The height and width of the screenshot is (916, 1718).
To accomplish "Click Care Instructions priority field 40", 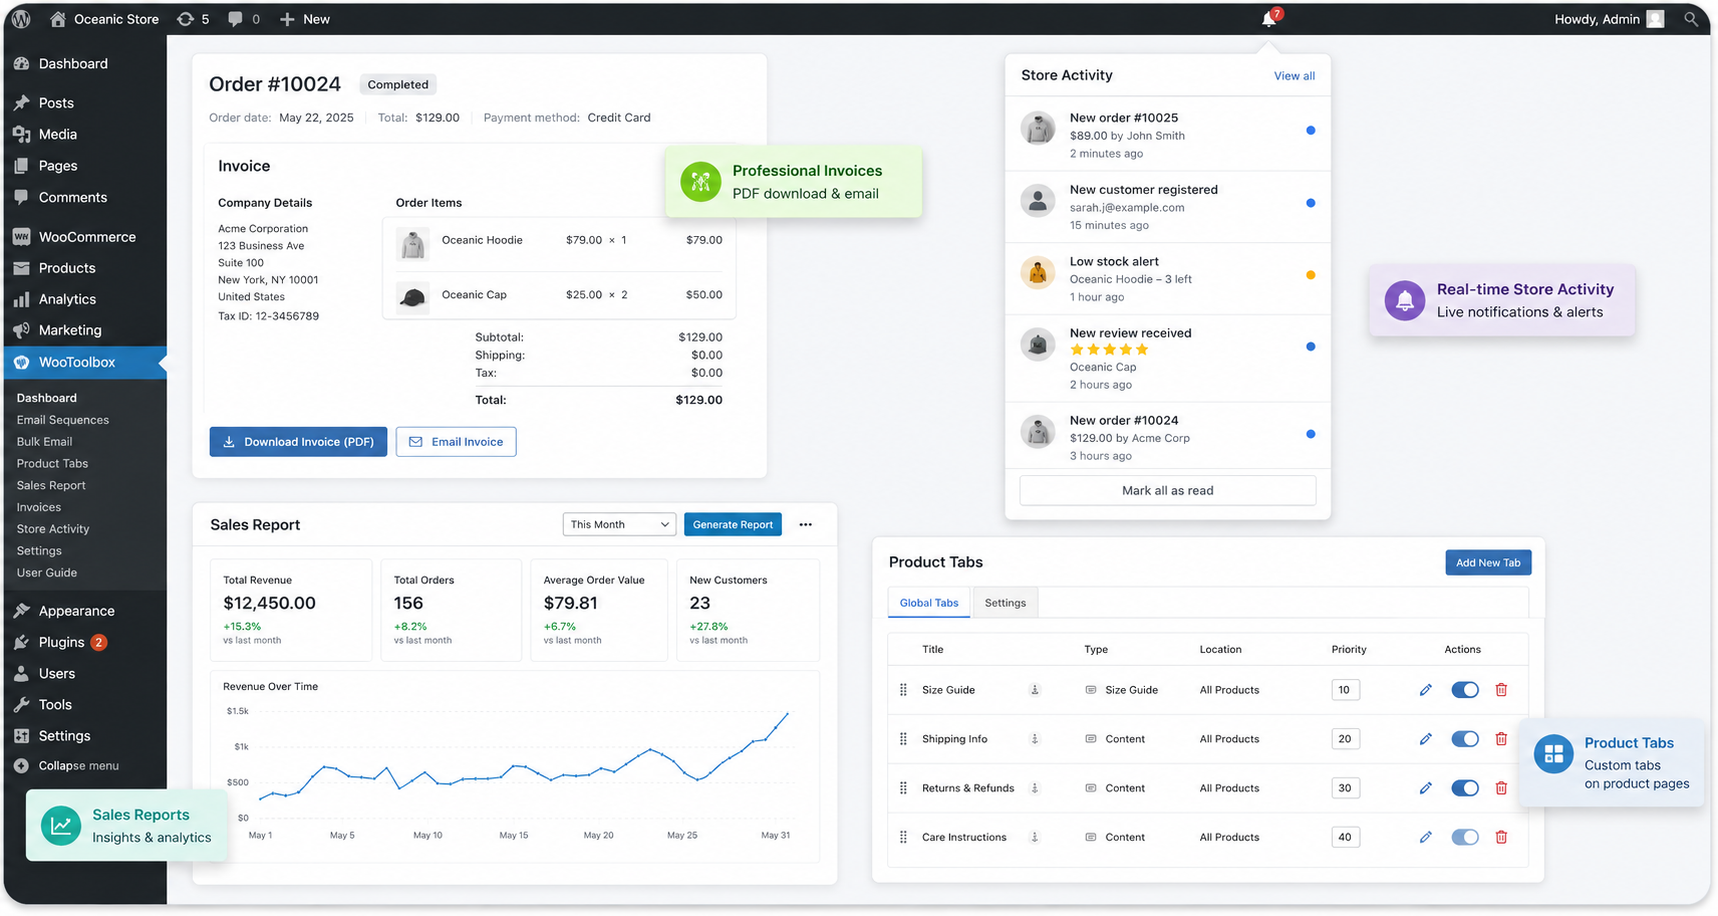I will pos(1345,837).
